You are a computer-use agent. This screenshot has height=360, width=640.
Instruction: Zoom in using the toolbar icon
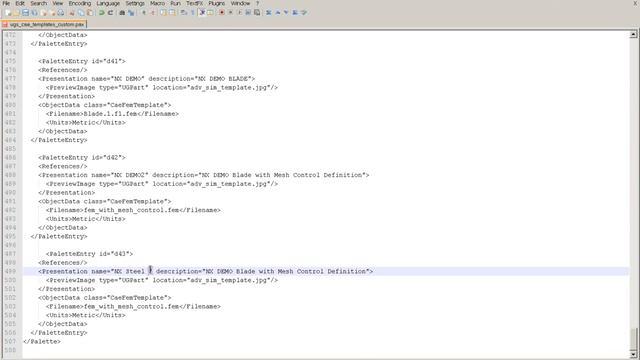pyautogui.click(x=144, y=13)
